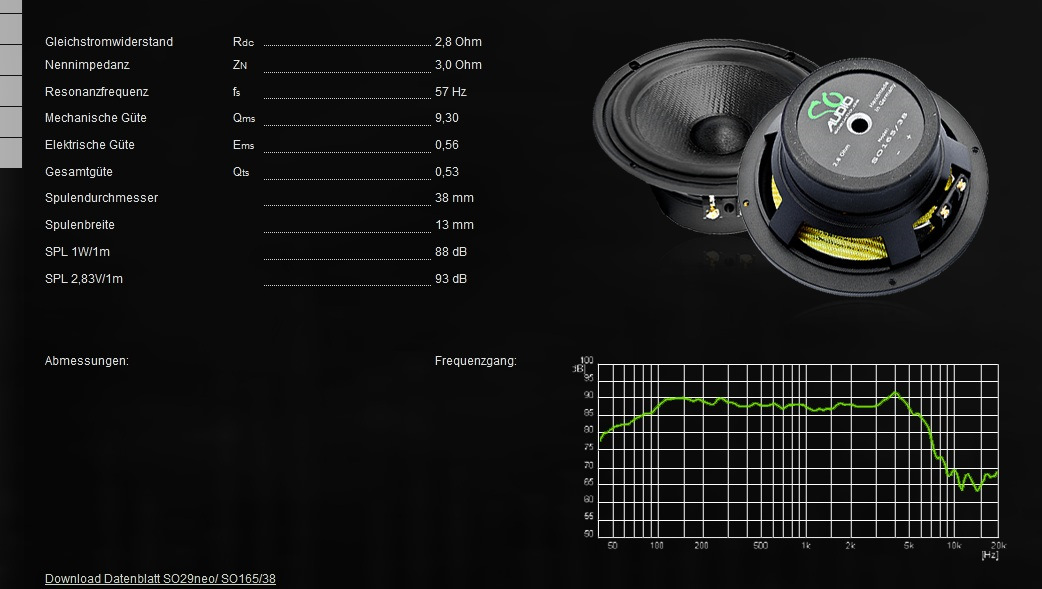Select the 2,8 Ohm value
The height and width of the screenshot is (589, 1042).
[x=458, y=42]
